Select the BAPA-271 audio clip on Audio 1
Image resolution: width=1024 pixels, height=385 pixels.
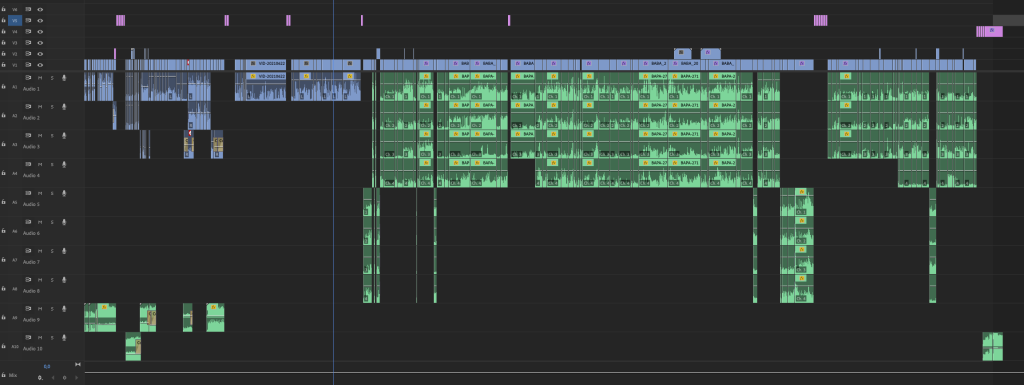pyautogui.click(x=684, y=86)
